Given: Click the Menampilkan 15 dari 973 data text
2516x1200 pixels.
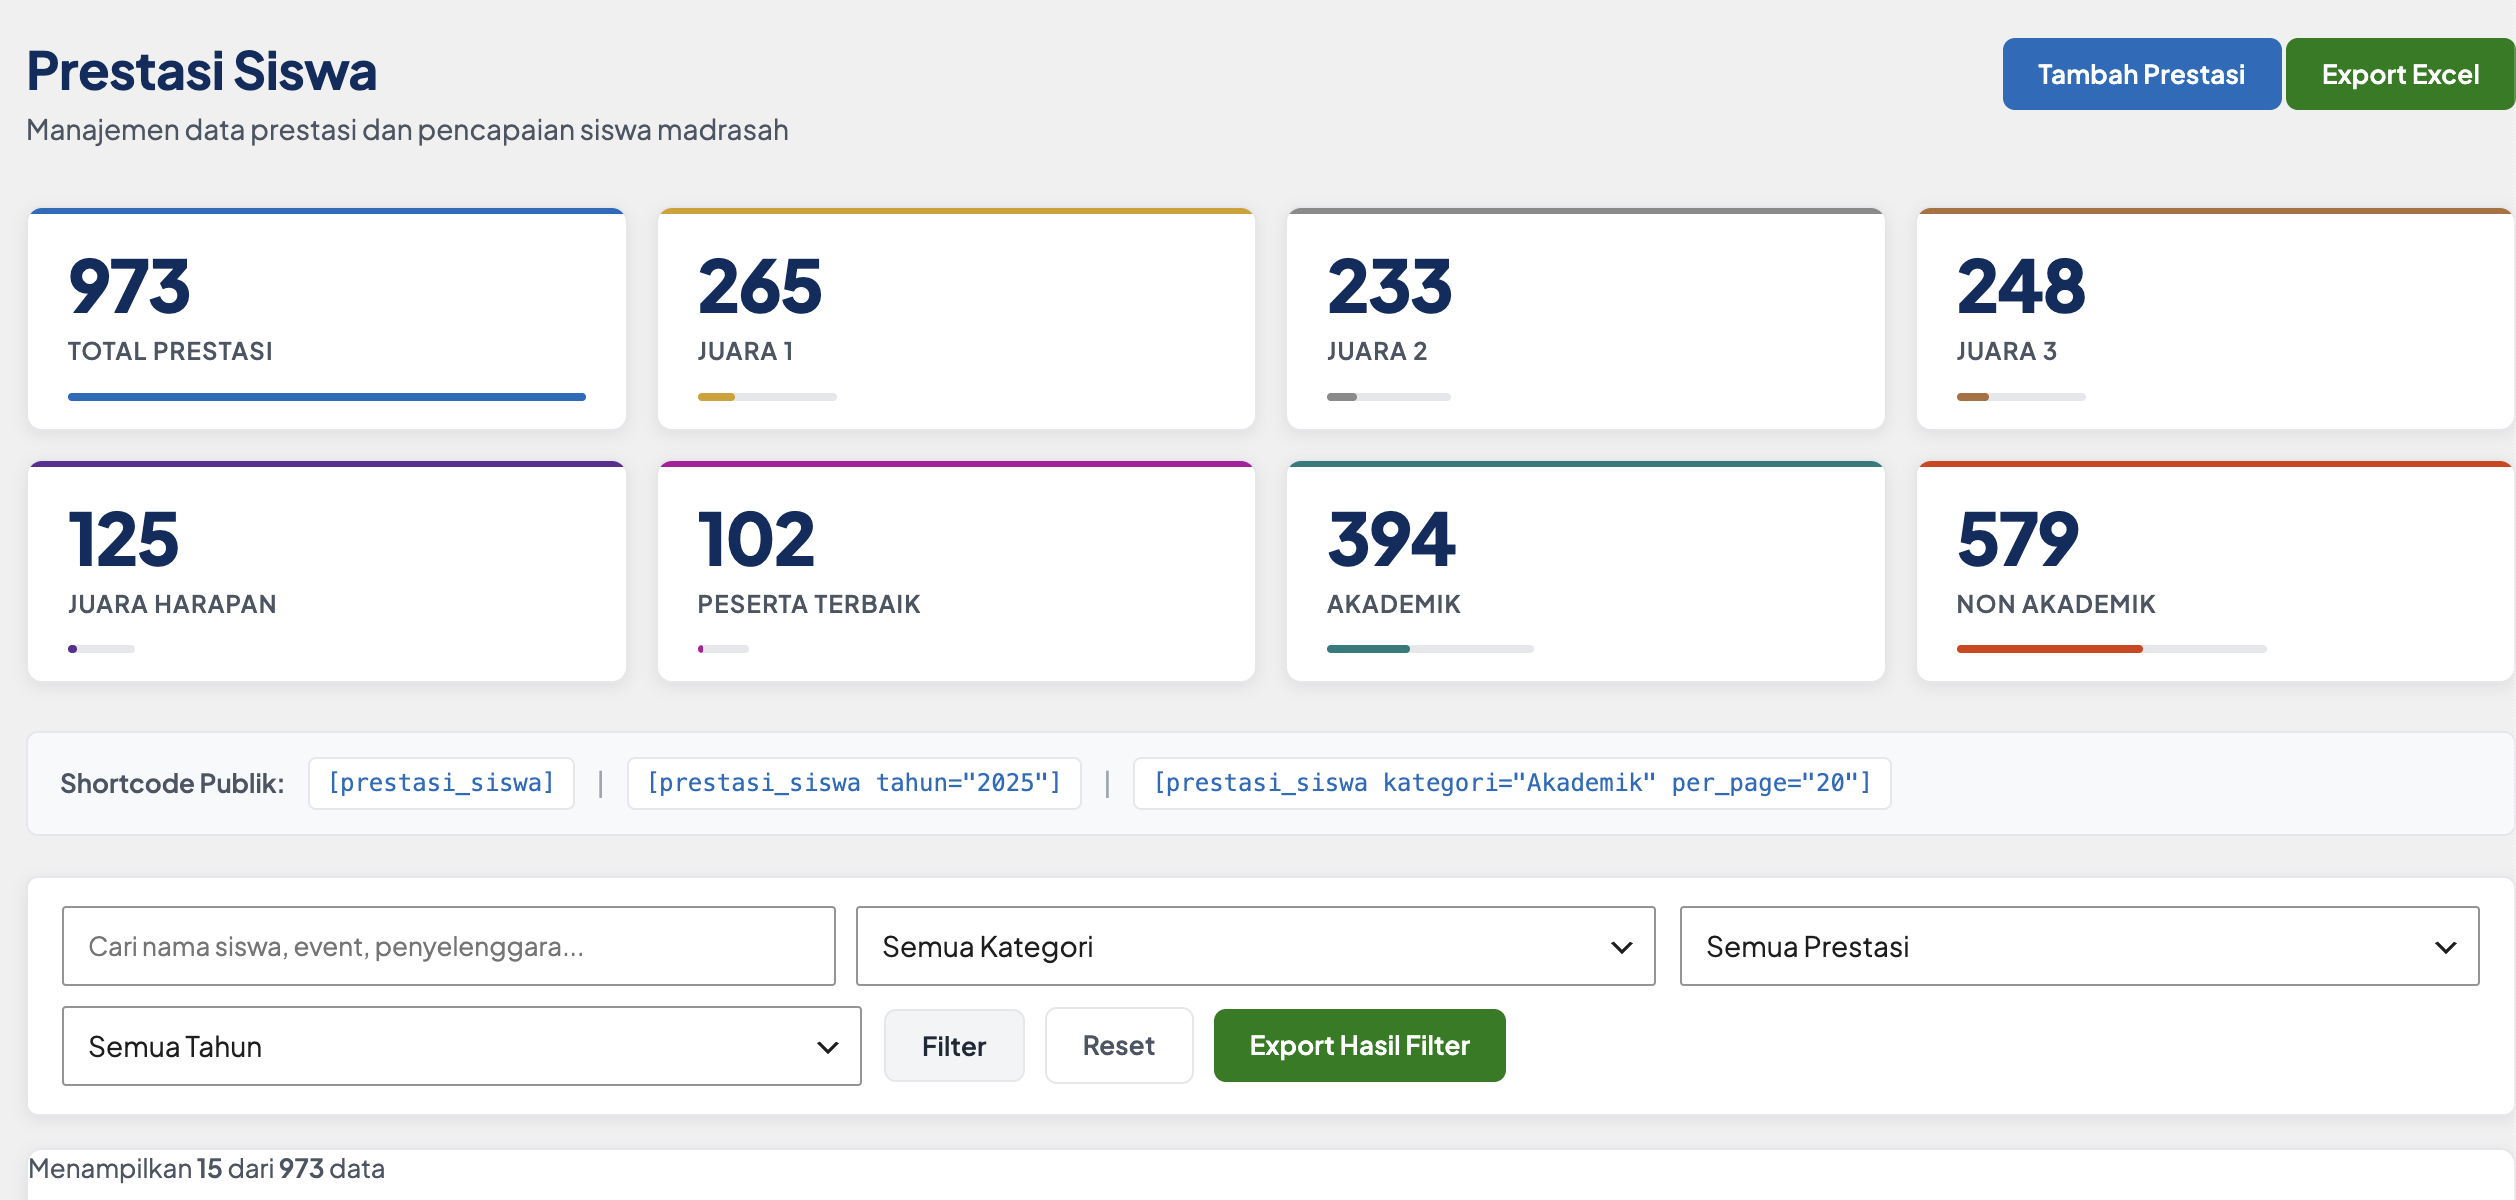Looking at the screenshot, I should [x=206, y=1168].
